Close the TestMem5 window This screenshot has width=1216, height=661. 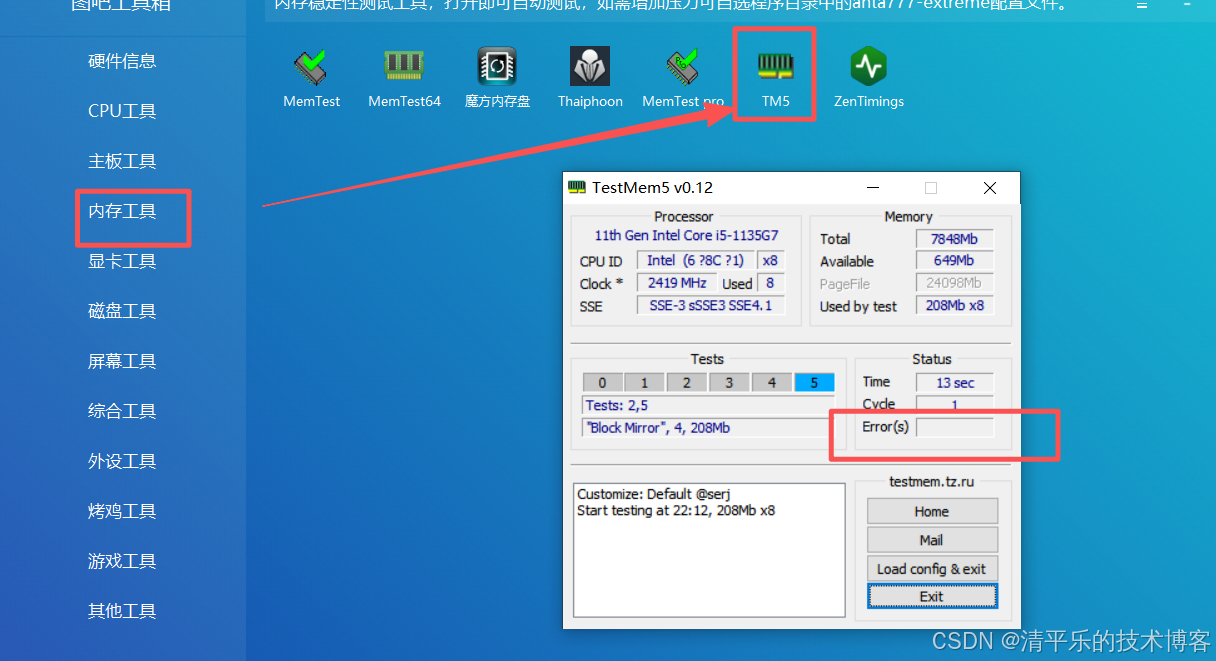989,188
